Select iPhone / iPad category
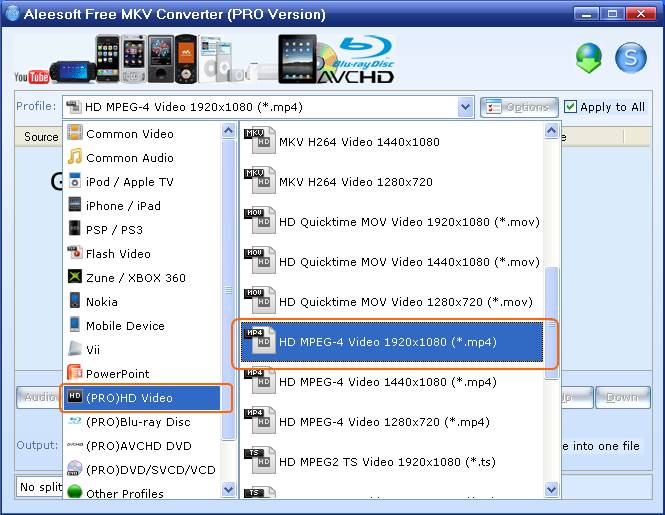The height and width of the screenshot is (515, 665). click(123, 206)
